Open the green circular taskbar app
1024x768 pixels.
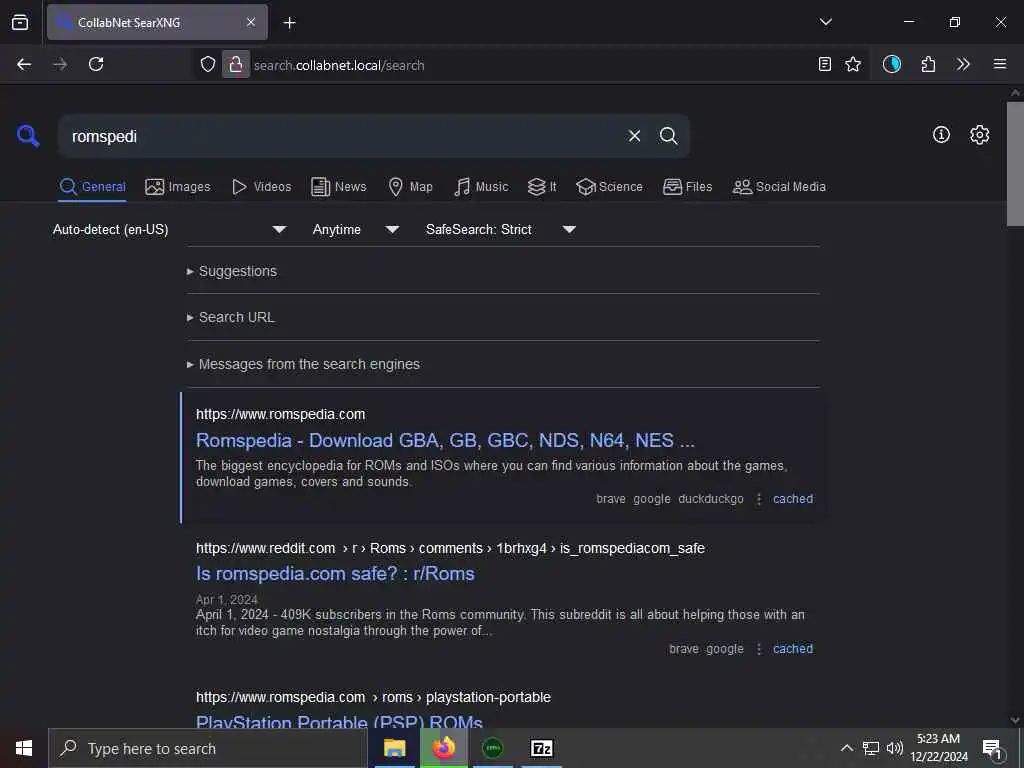click(492, 748)
